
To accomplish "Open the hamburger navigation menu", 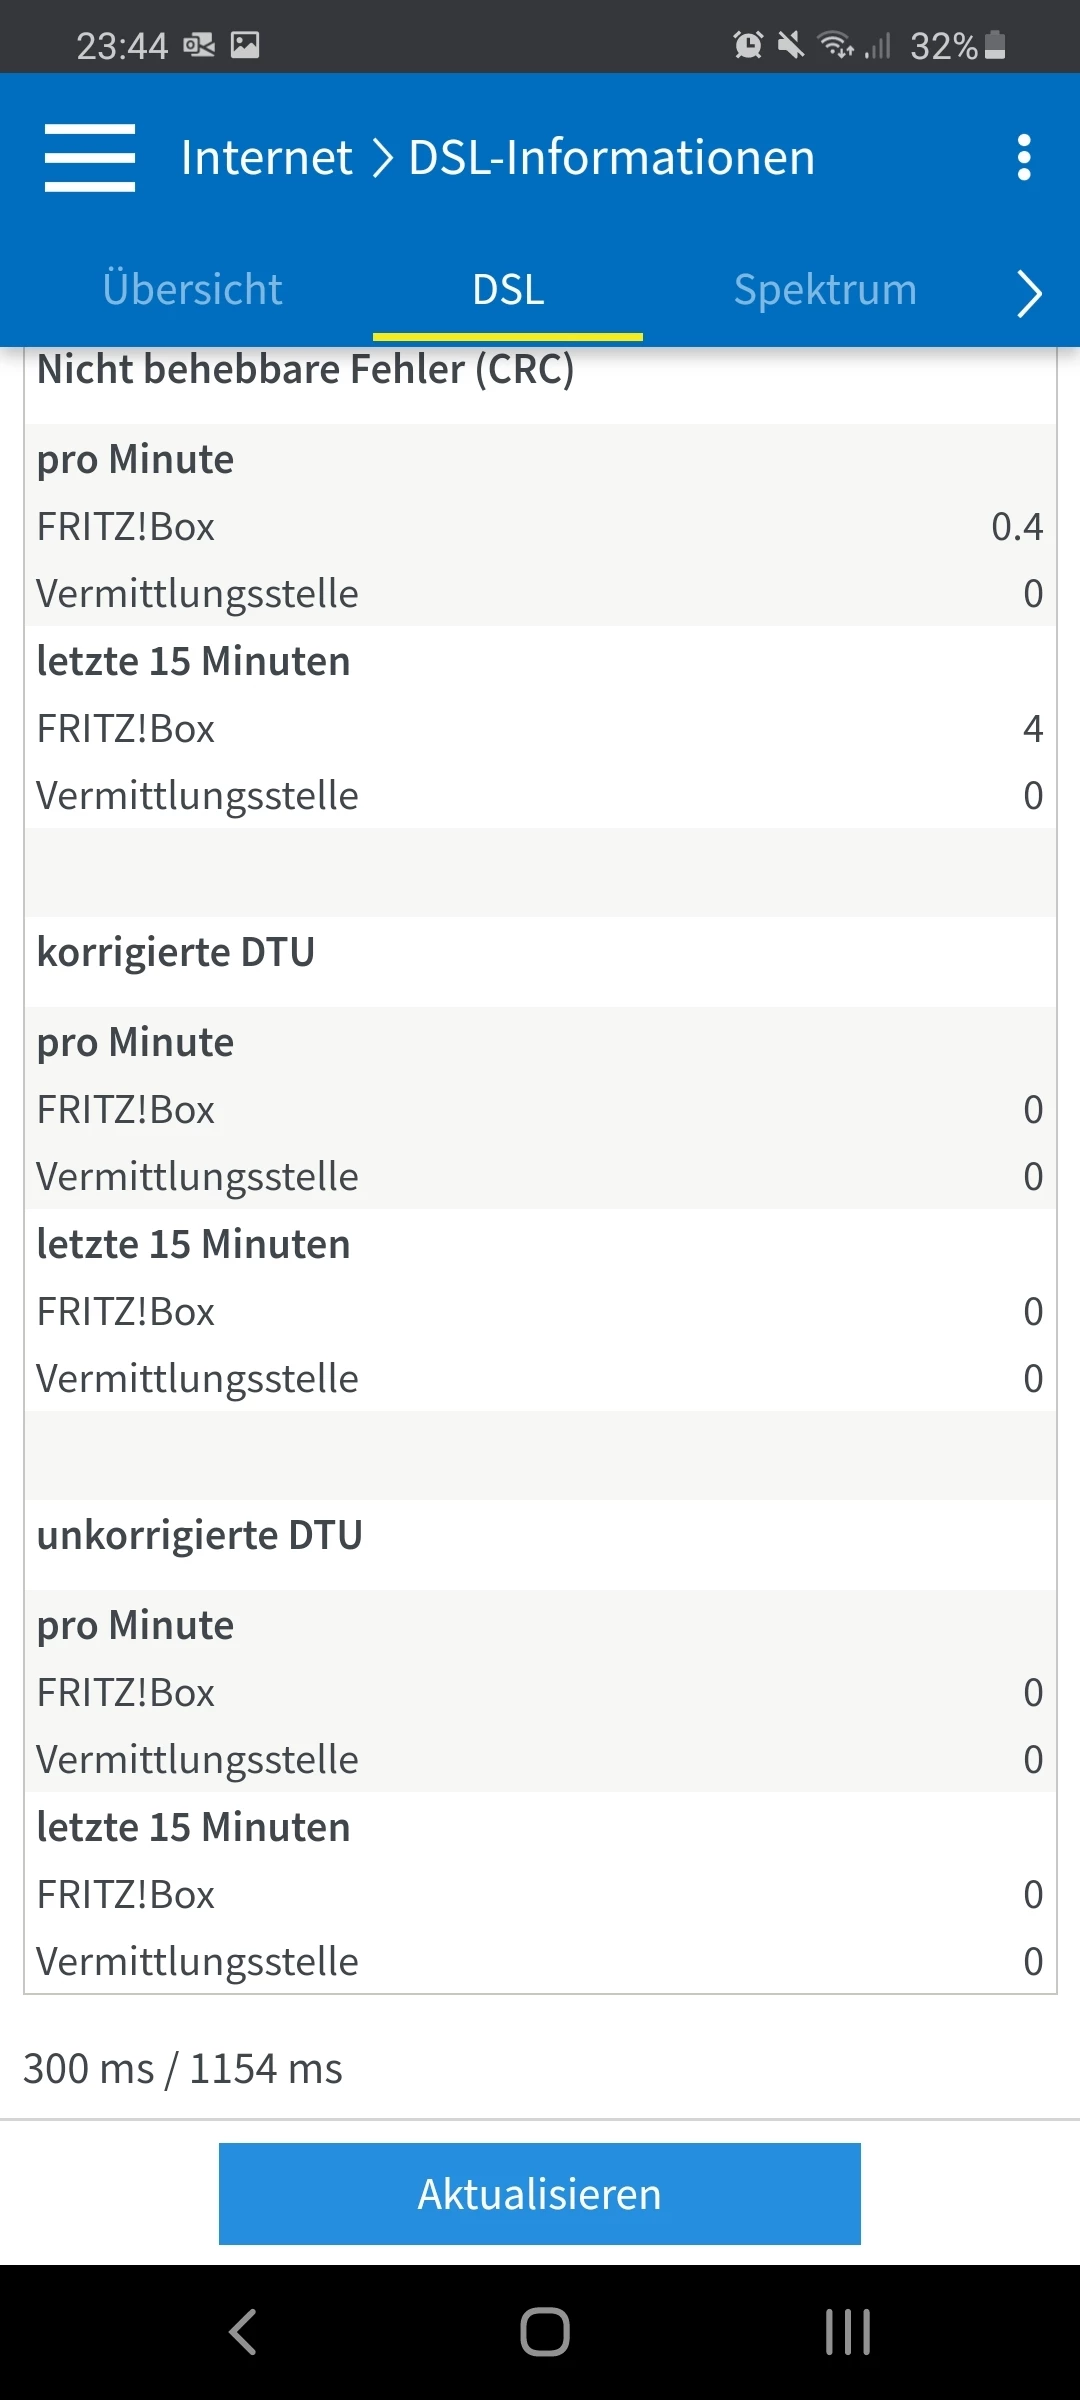I will coord(90,158).
